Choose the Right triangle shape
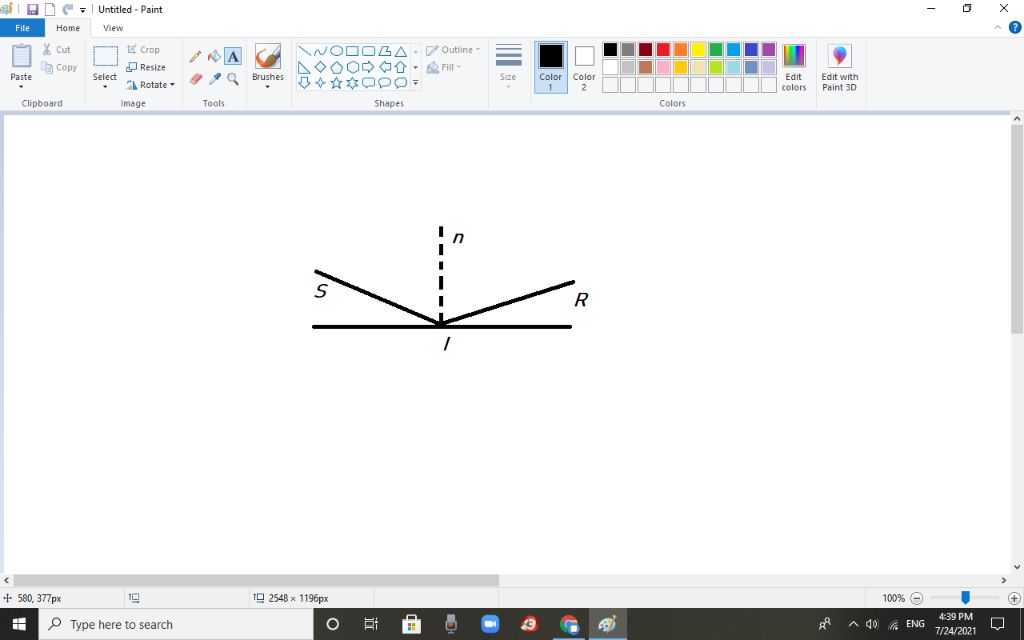1024x640 pixels. [304, 67]
